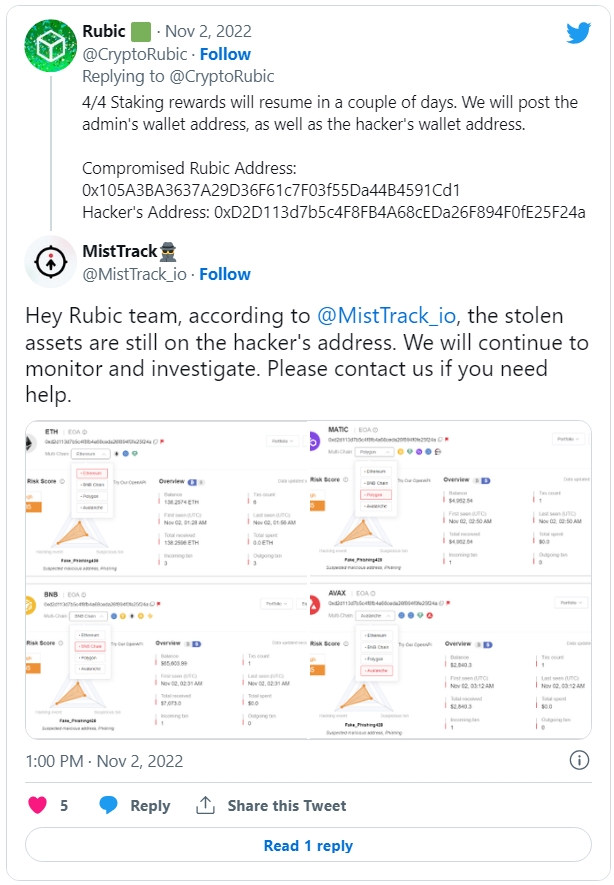
Task: Open the ETH wallet overview screenshot
Action: (167, 499)
